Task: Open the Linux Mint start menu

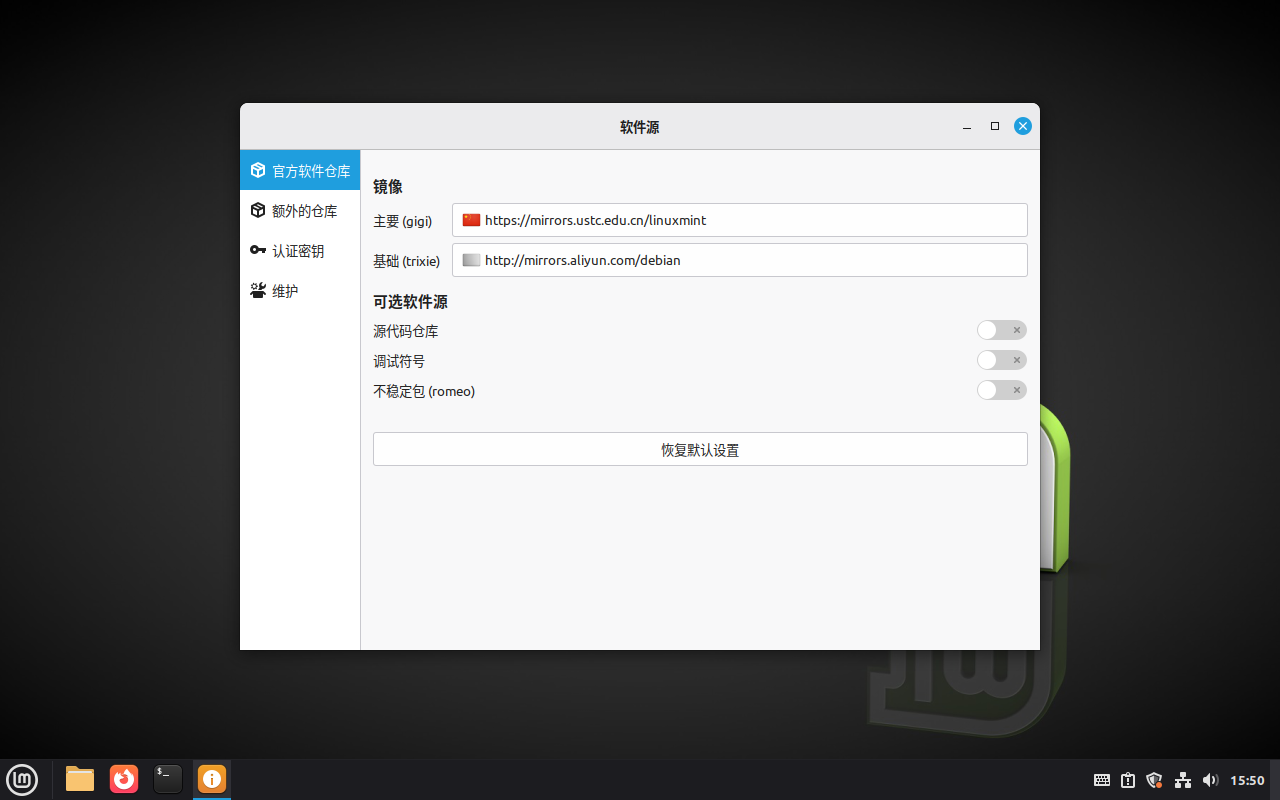Action: (x=22, y=779)
